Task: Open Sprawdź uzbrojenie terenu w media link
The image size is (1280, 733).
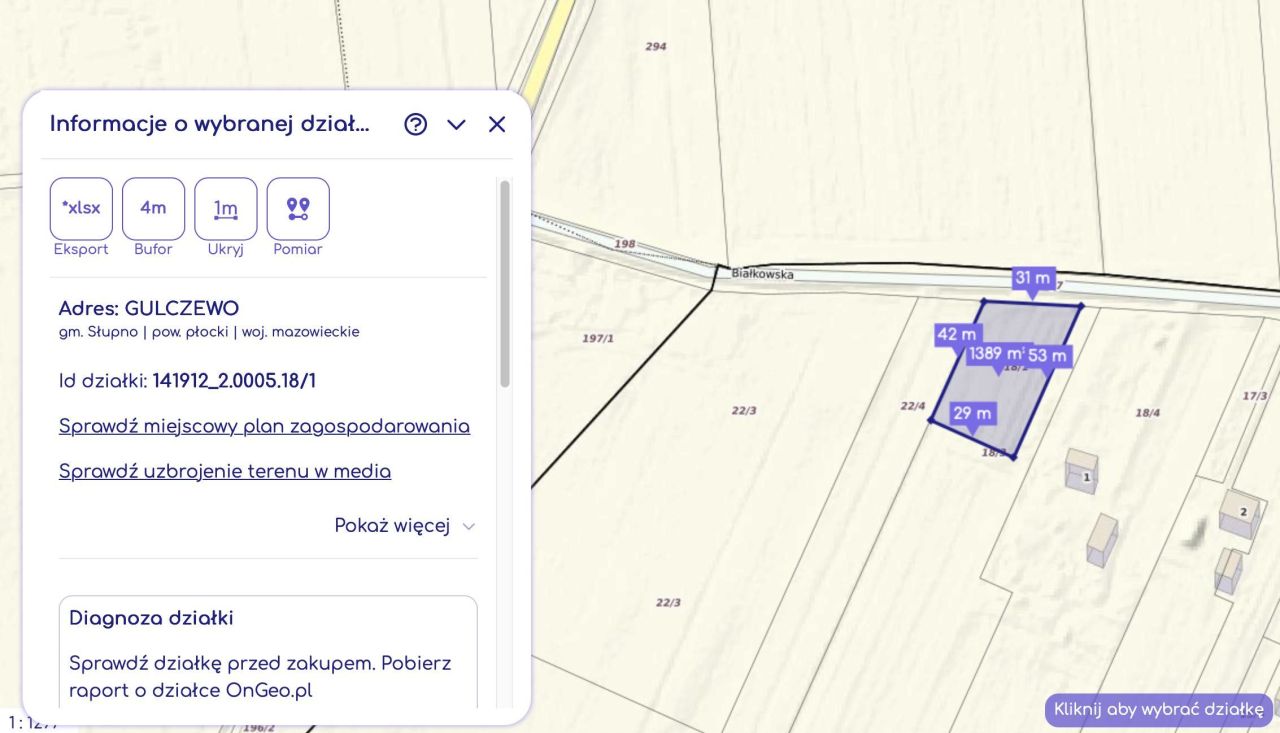Action: click(x=225, y=471)
